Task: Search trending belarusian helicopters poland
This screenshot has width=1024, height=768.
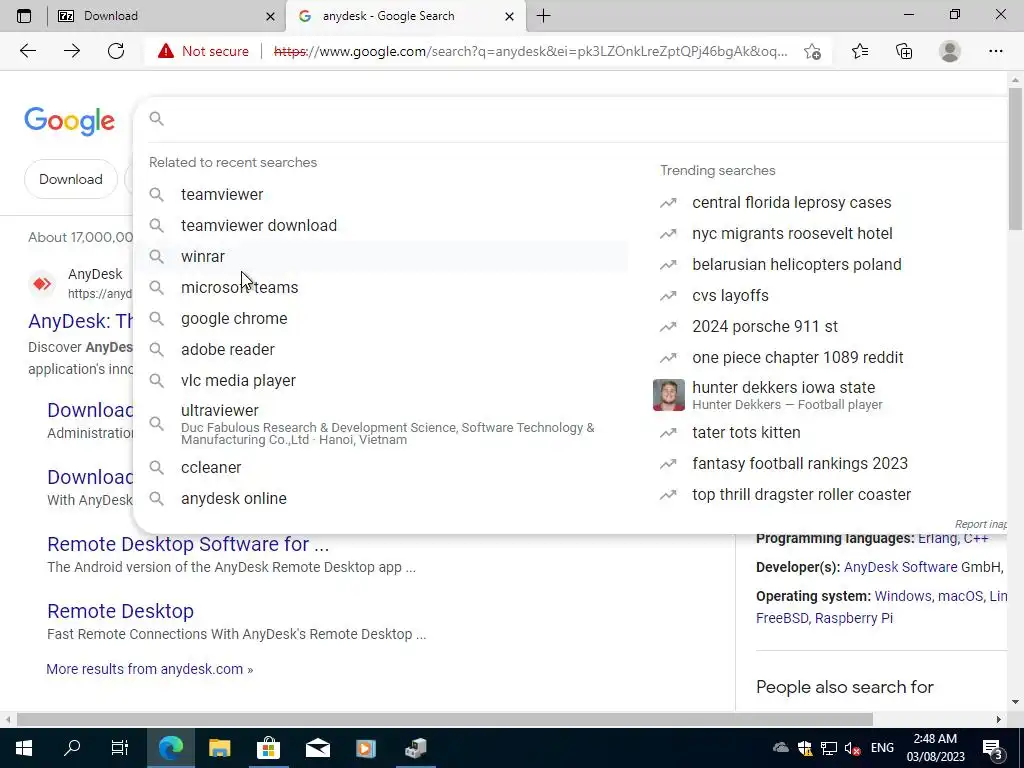Action: click(x=797, y=264)
